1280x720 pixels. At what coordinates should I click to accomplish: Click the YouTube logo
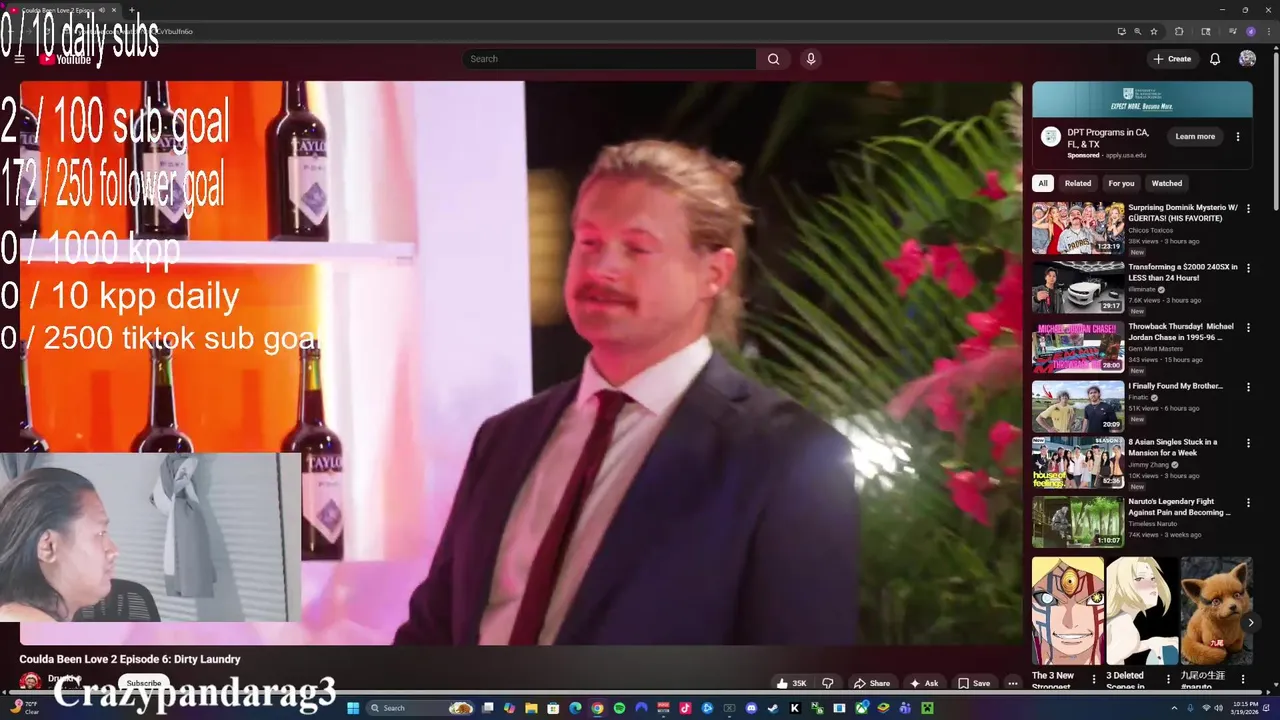(x=66, y=59)
